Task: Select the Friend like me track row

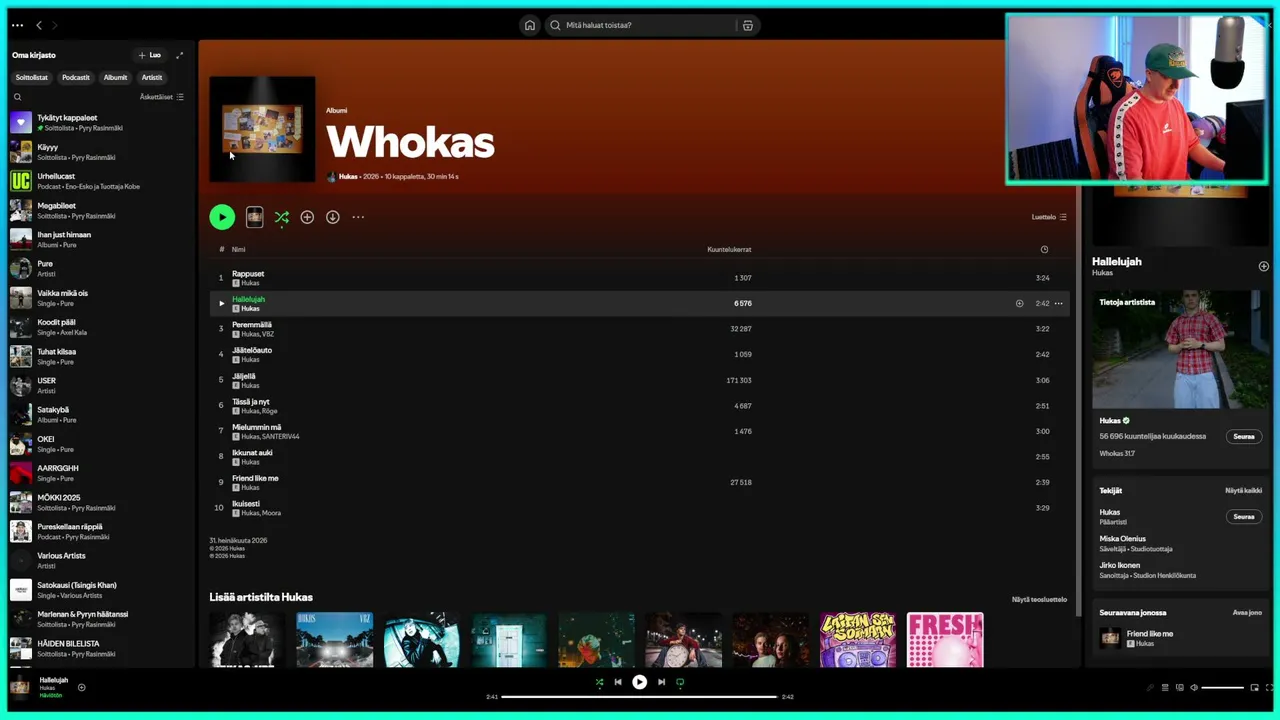Action: 640,482
